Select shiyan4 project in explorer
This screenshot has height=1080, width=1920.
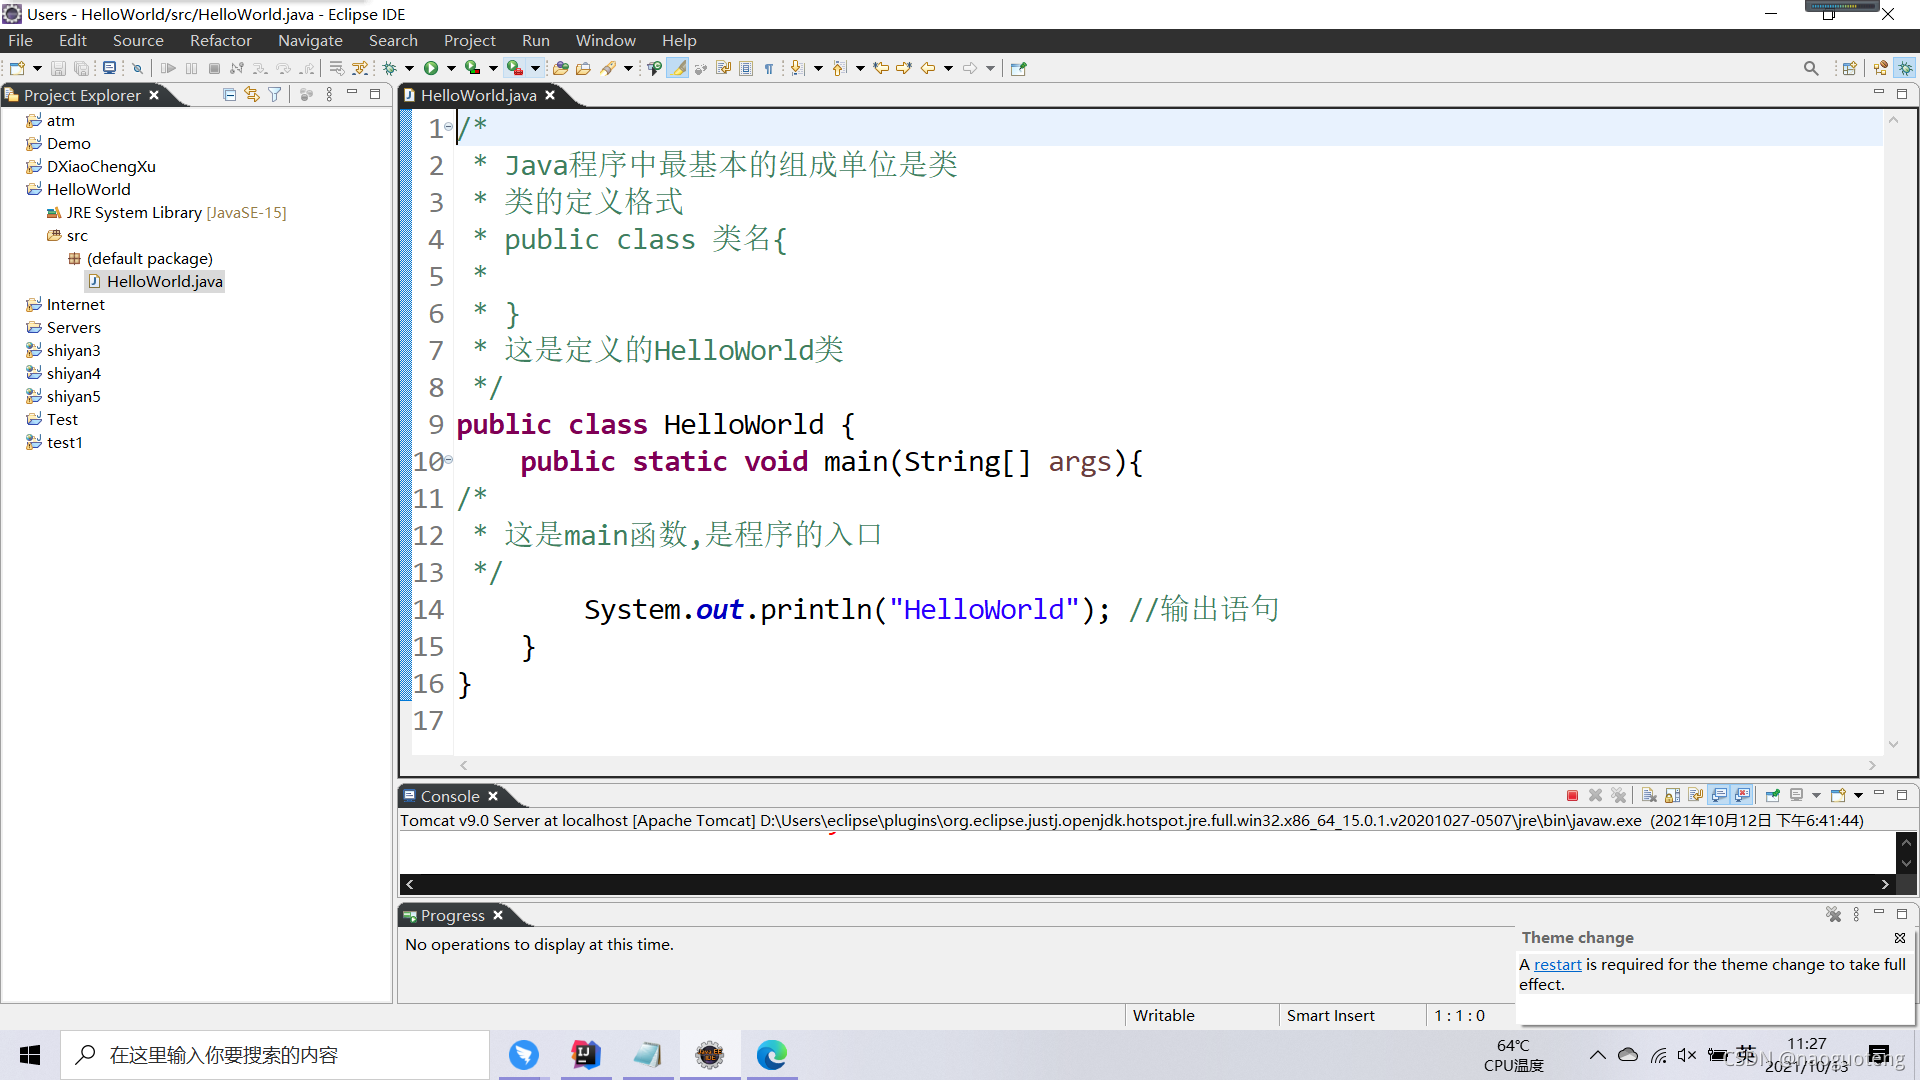pyautogui.click(x=73, y=373)
